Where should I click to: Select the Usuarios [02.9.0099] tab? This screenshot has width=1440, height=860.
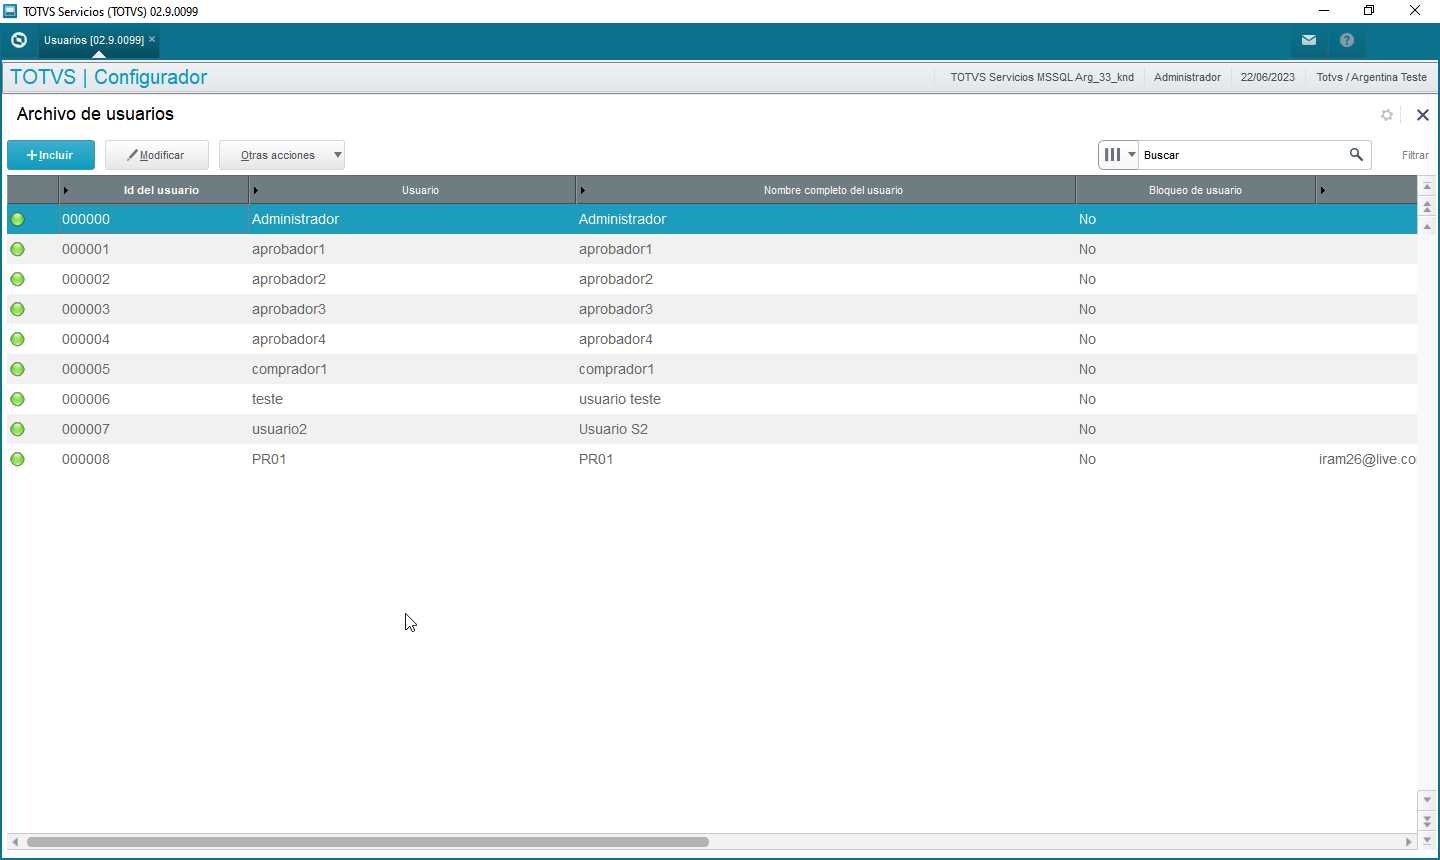click(x=94, y=40)
